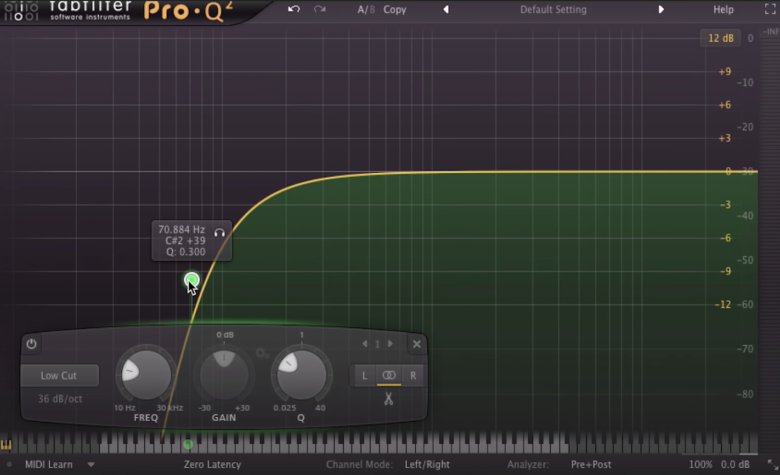Toggle band power bypass button

coord(31,344)
